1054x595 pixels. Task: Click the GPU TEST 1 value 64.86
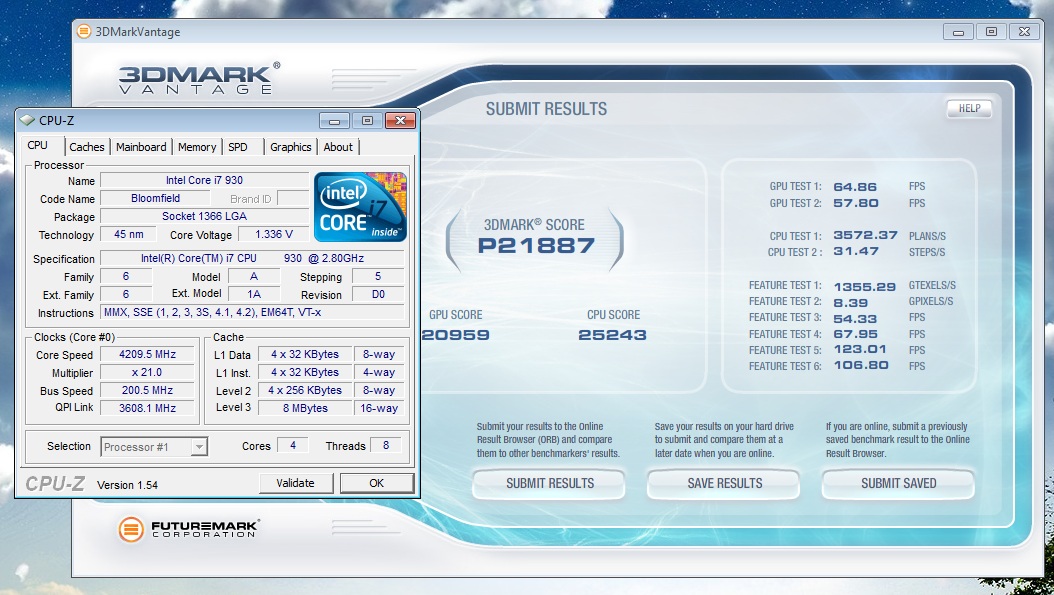(x=855, y=187)
